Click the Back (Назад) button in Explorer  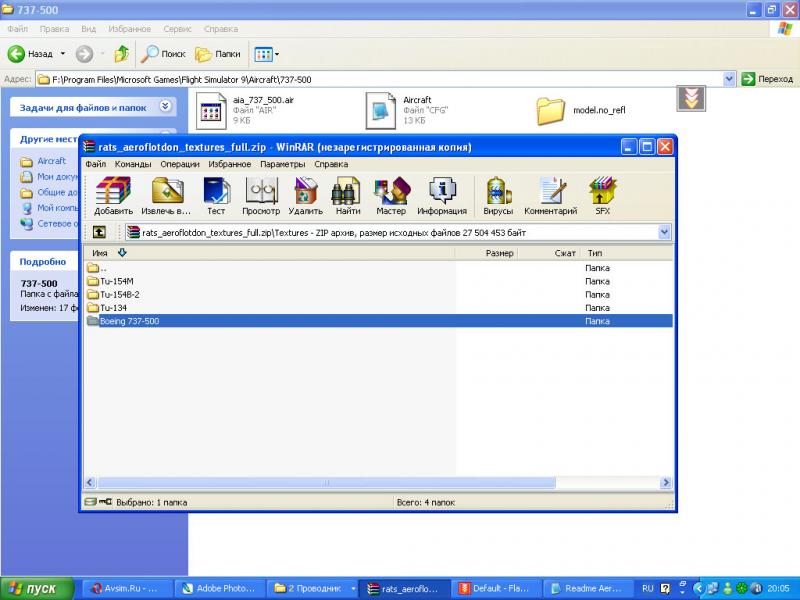pyautogui.click(x=31, y=54)
